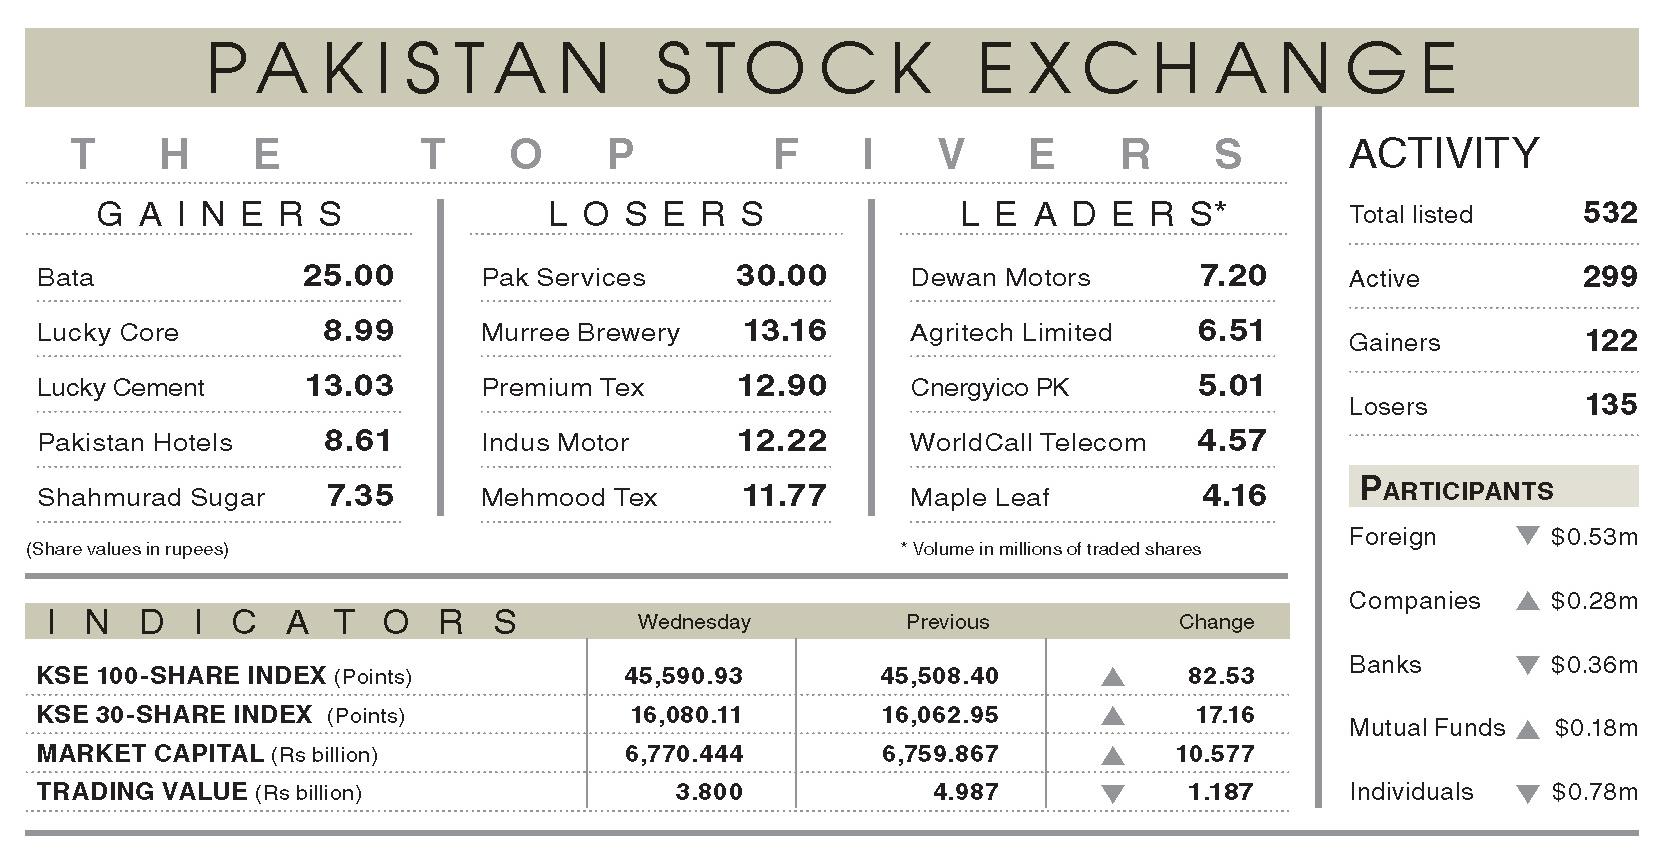Image resolution: width=1654 pixels, height=849 pixels.
Task: Click the down triangle beside Individuals
Action: click(1527, 794)
